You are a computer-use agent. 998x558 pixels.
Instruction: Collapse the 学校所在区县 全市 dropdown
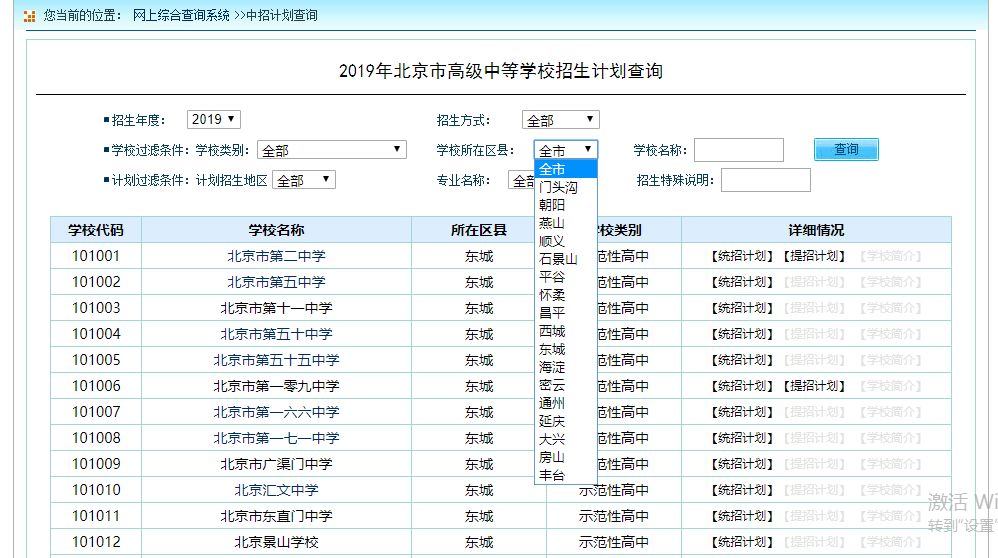click(565, 150)
